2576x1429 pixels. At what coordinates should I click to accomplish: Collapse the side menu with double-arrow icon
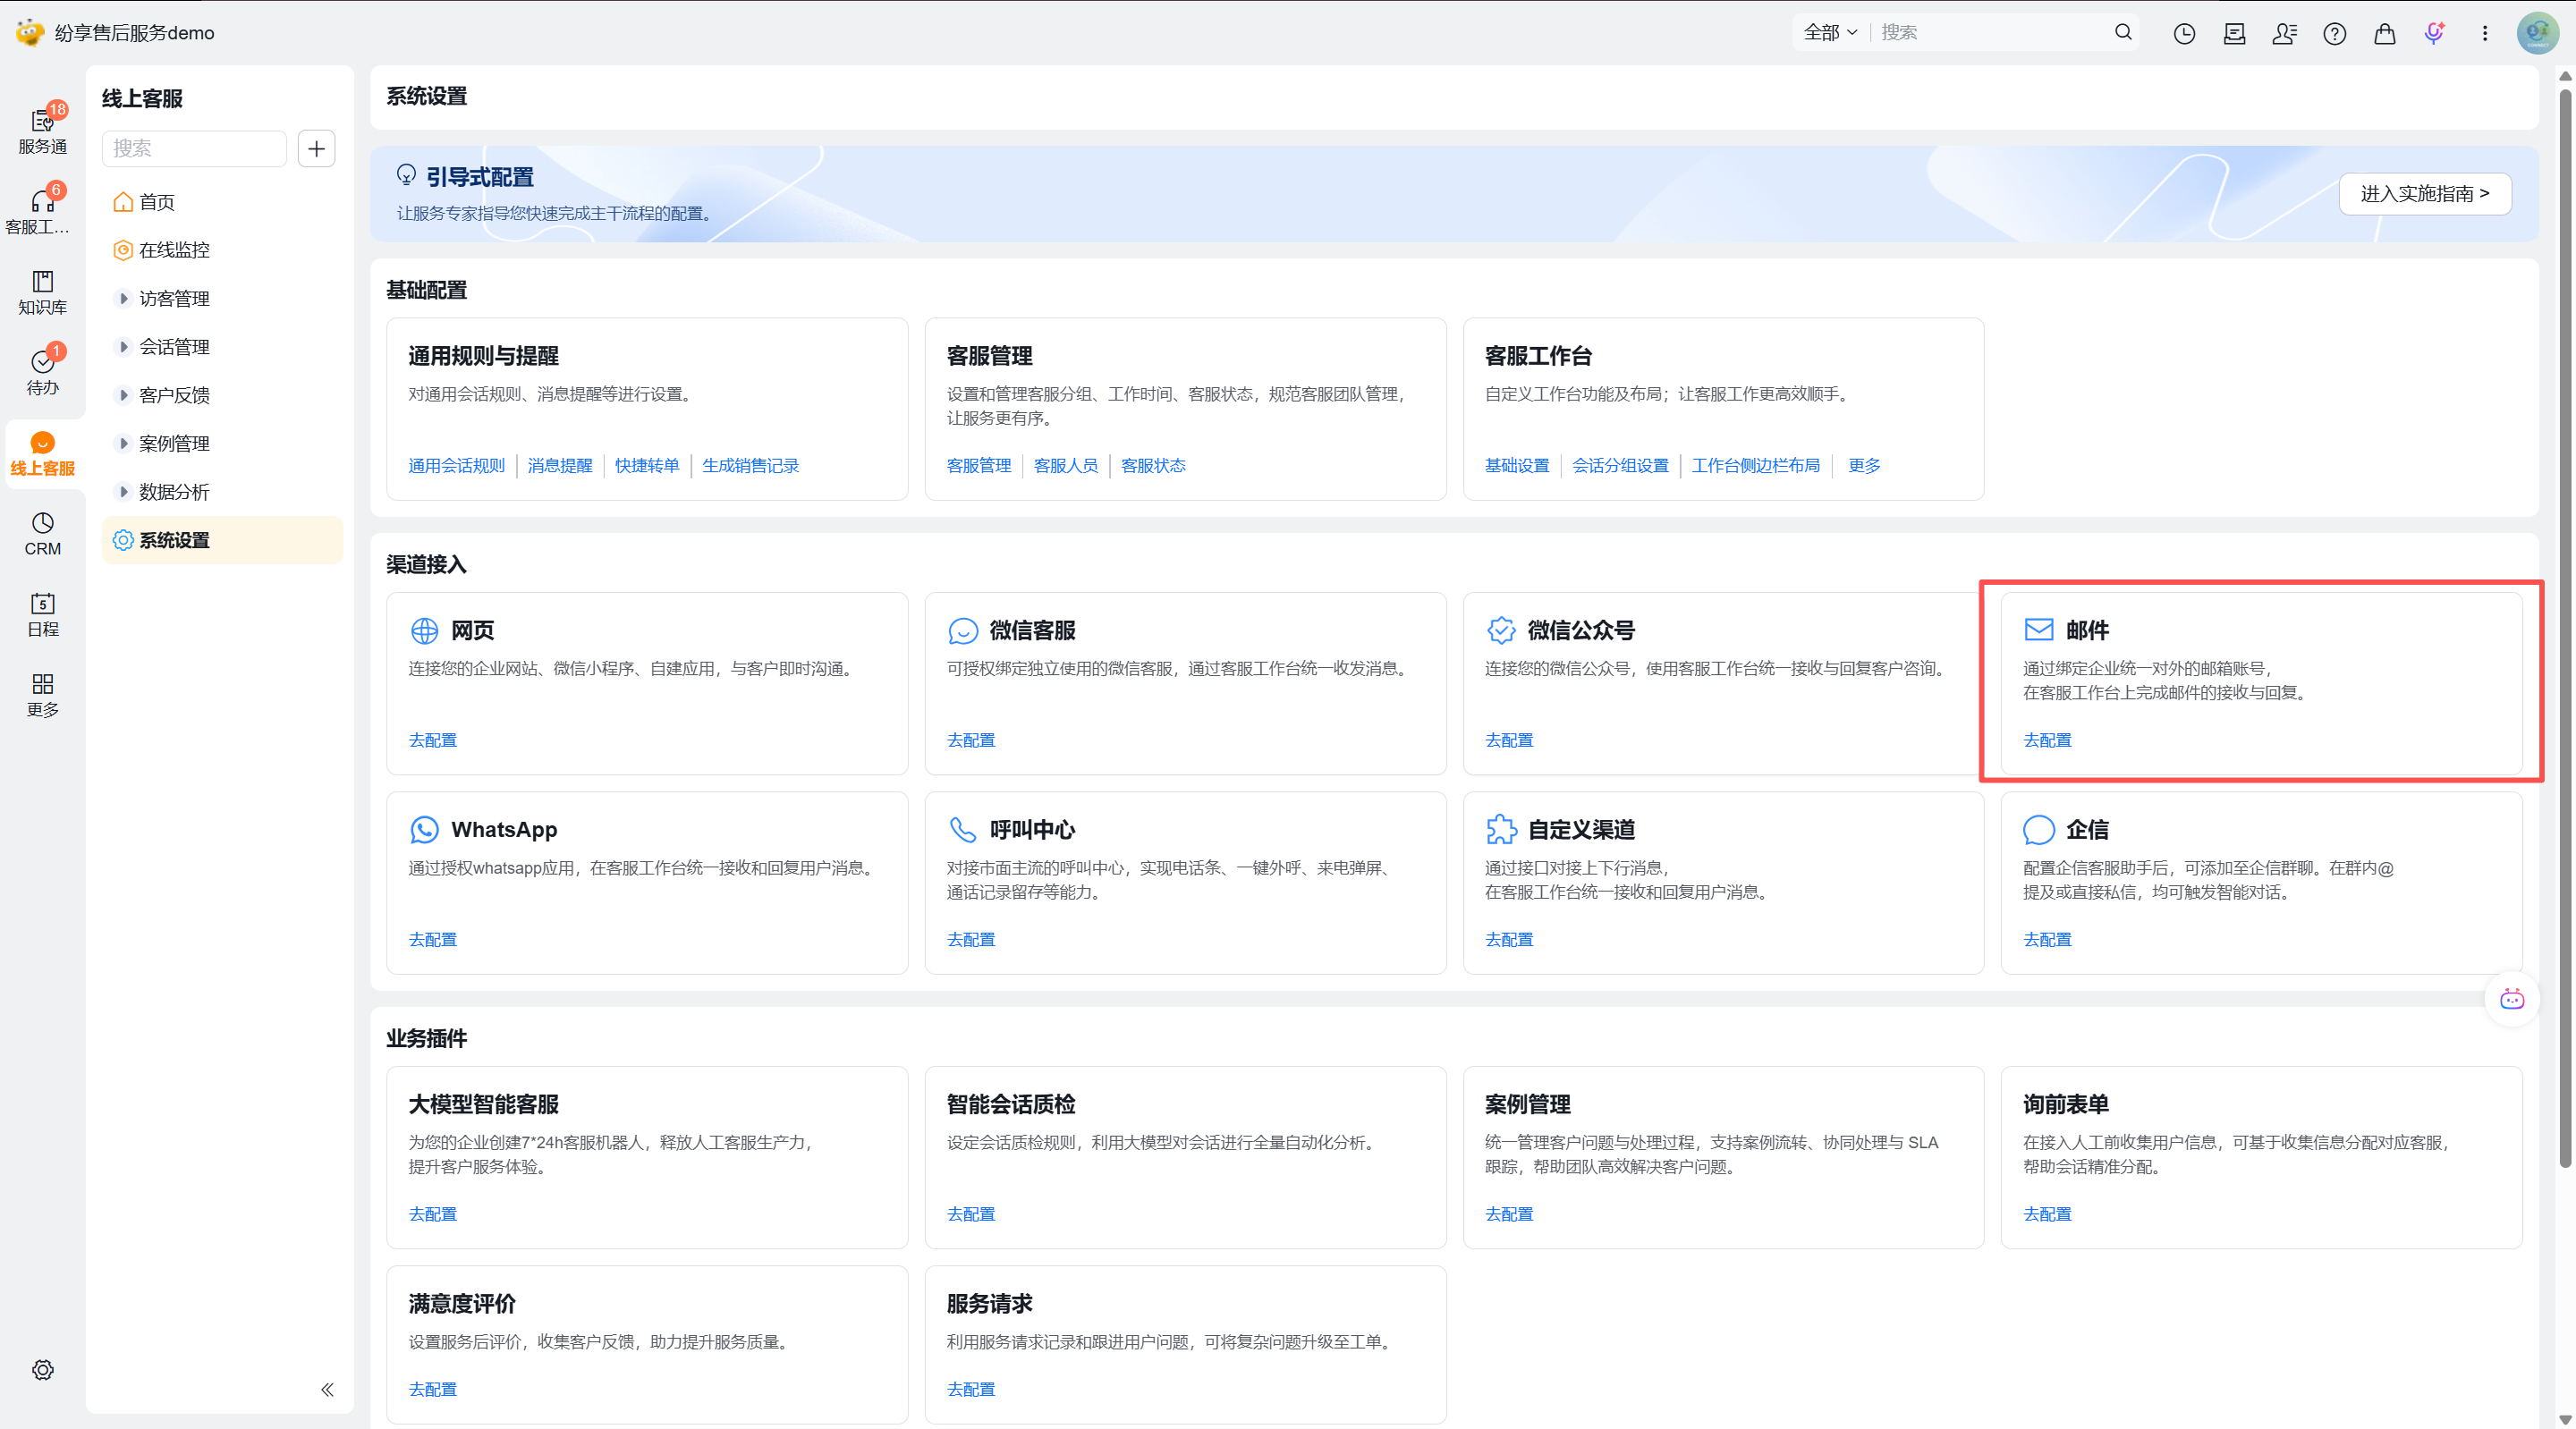click(x=327, y=1389)
